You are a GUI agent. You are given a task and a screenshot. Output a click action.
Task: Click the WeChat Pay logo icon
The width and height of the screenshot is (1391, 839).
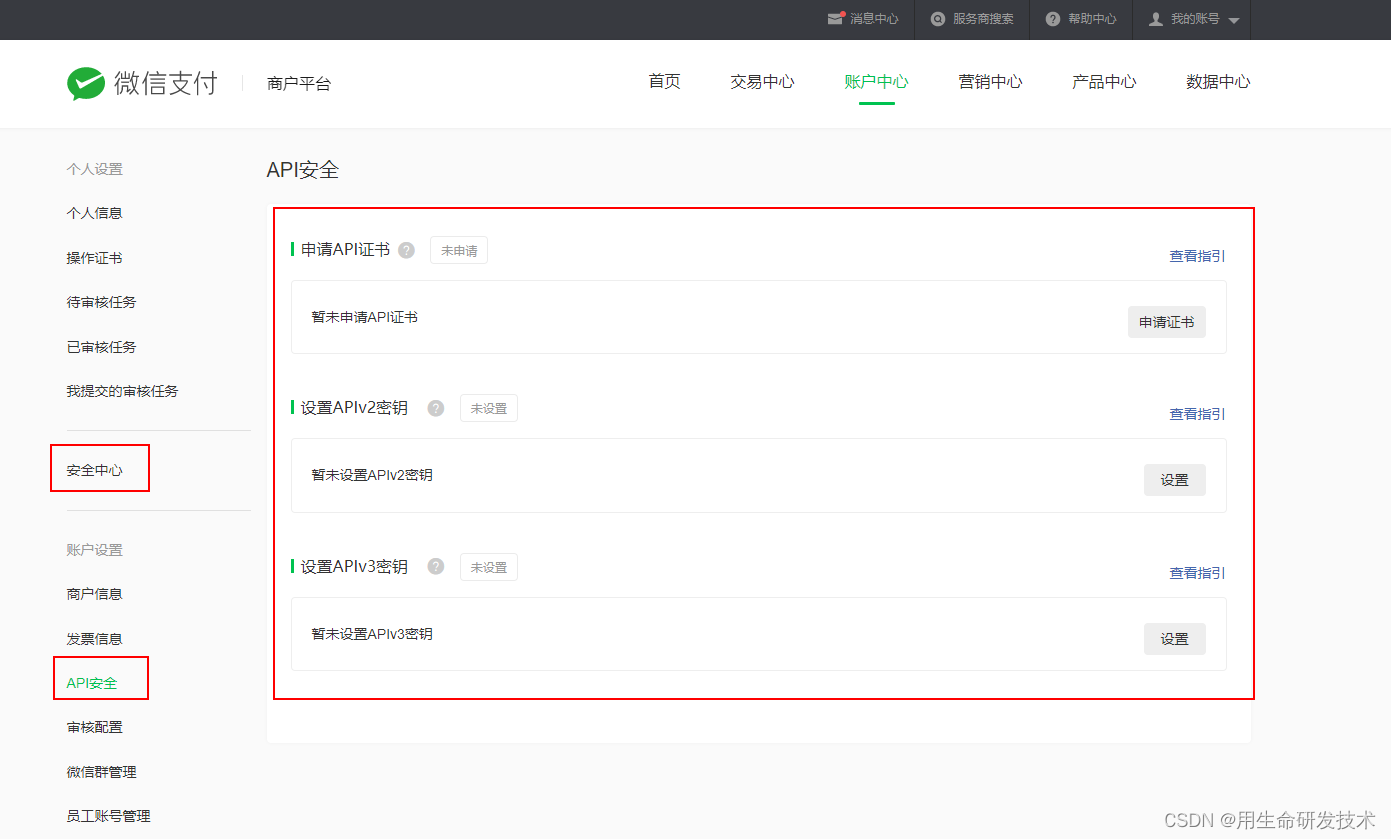pyautogui.click(x=86, y=84)
